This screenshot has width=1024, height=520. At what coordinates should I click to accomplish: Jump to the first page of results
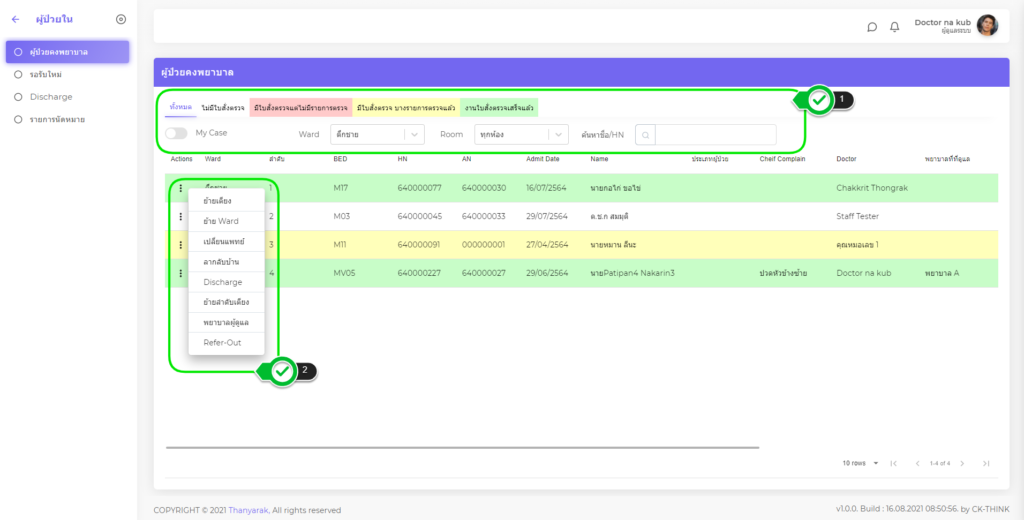point(893,463)
